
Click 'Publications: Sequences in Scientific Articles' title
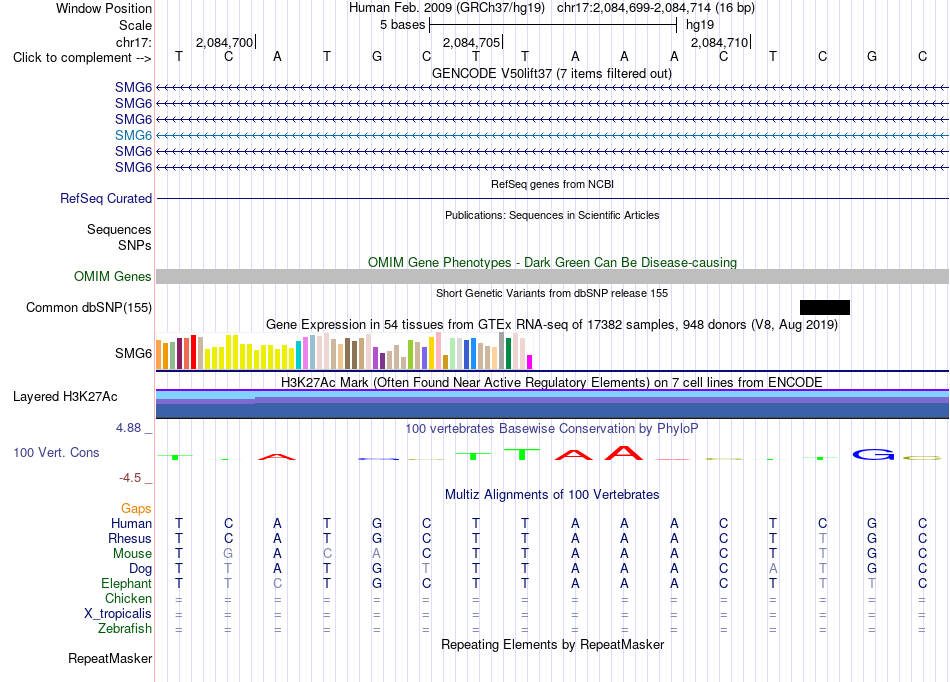[x=552, y=215]
